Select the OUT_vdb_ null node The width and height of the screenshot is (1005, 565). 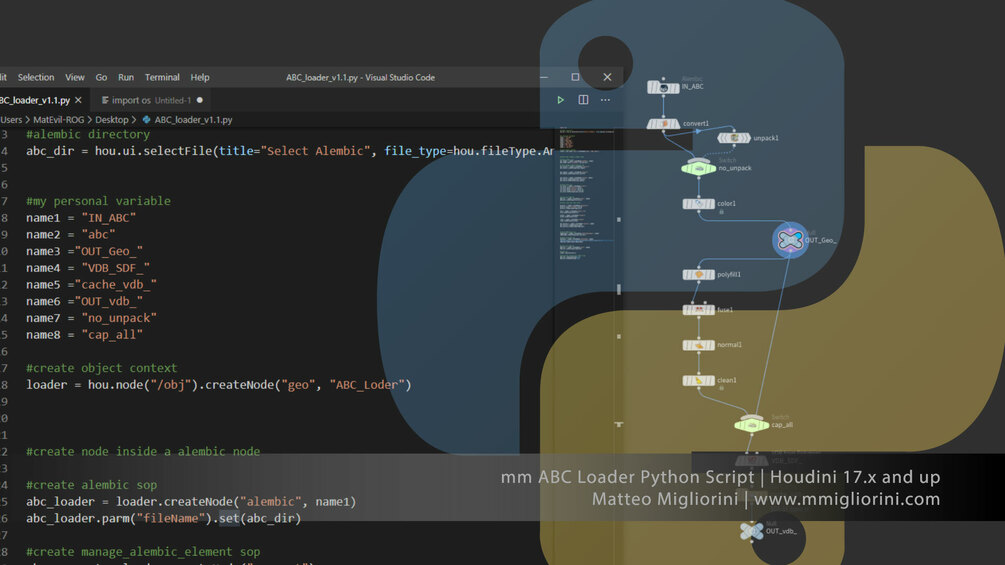[x=752, y=531]
